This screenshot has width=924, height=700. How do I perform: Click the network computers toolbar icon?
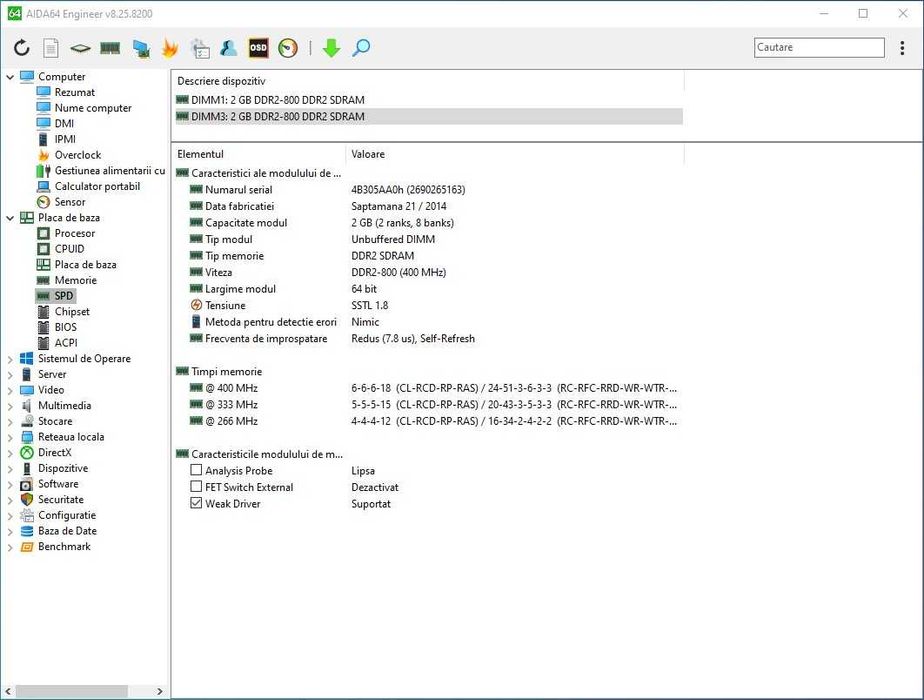[x=141, y=48]
